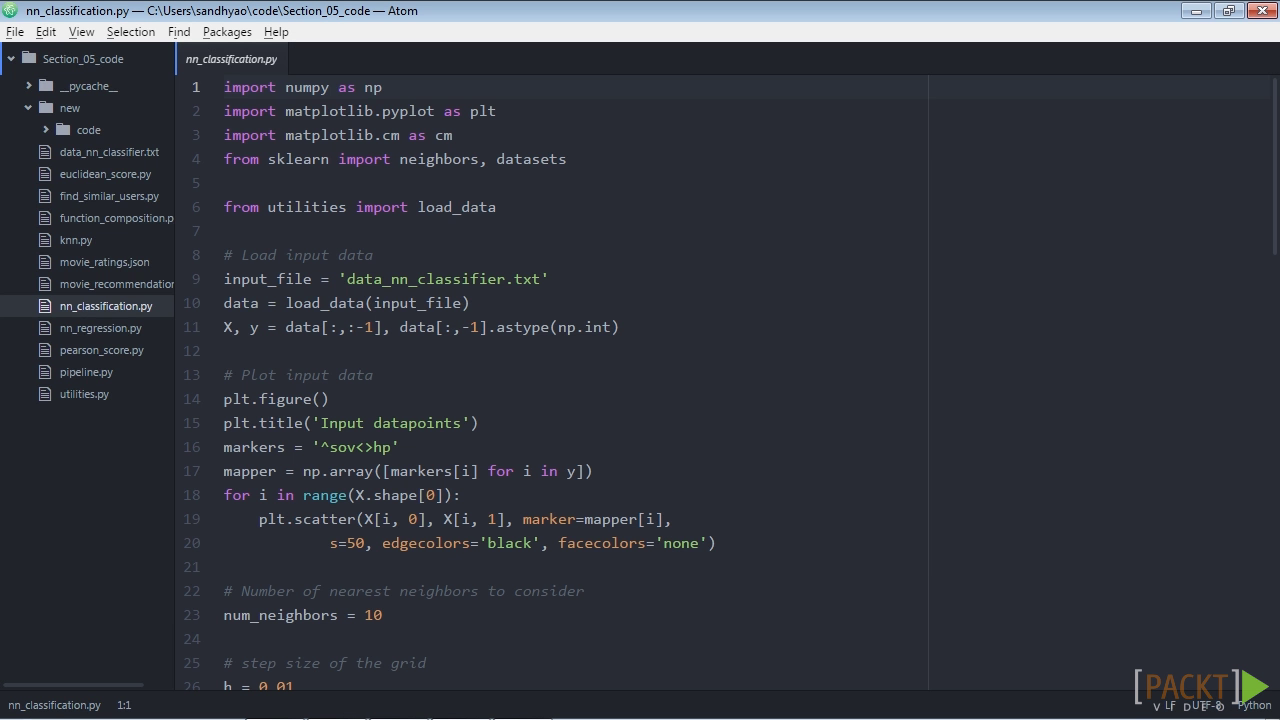Click the folder icon next to __pycache__
1280x720 pixels.
[x=46, y=86]
